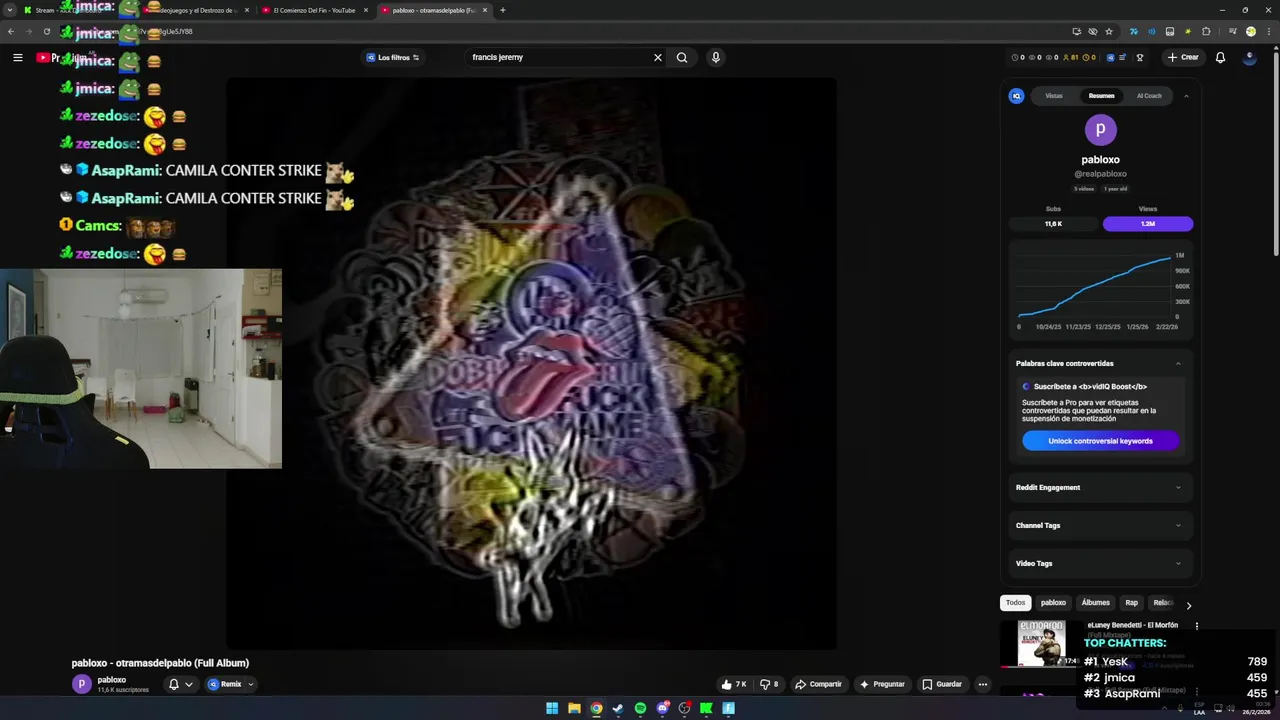This screenshot has width=1280, height=720.
Task: Open notification bell dropdown for pabloxo
Action: [180, 684]
